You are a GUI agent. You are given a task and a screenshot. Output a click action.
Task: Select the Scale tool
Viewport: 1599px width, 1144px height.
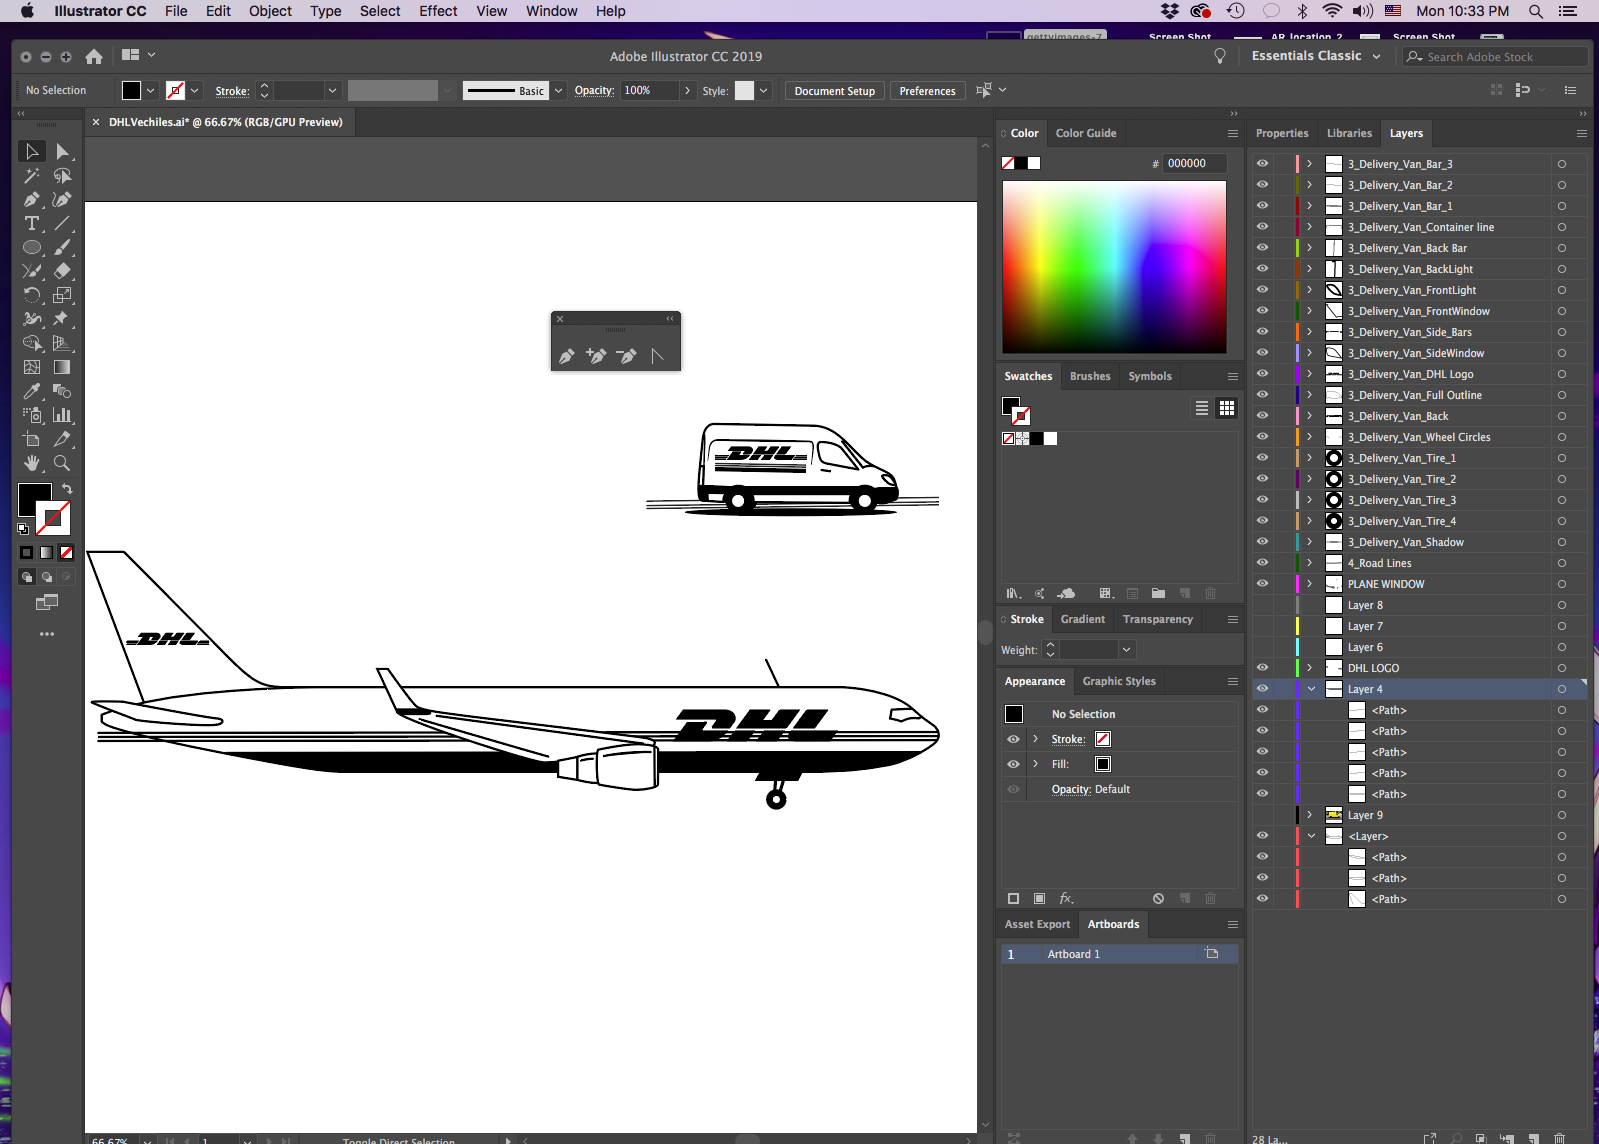pos(62,295)
